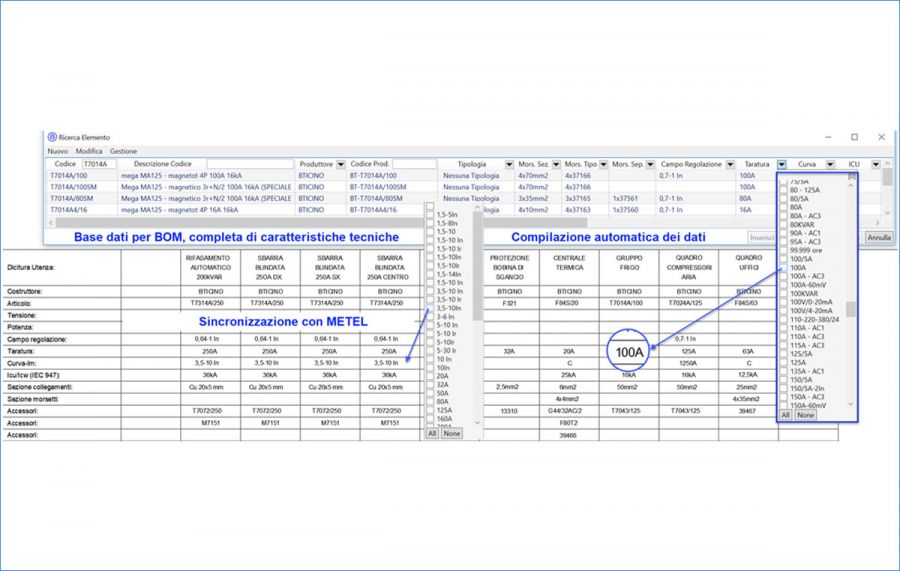
Task: Check the 110-220-380/24 option
Action: 783,319
